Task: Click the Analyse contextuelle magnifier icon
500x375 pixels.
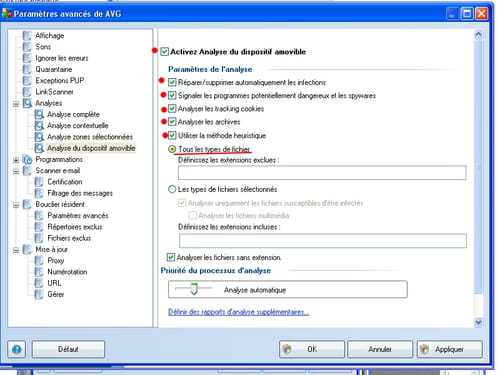Action: tap(39, 126)
